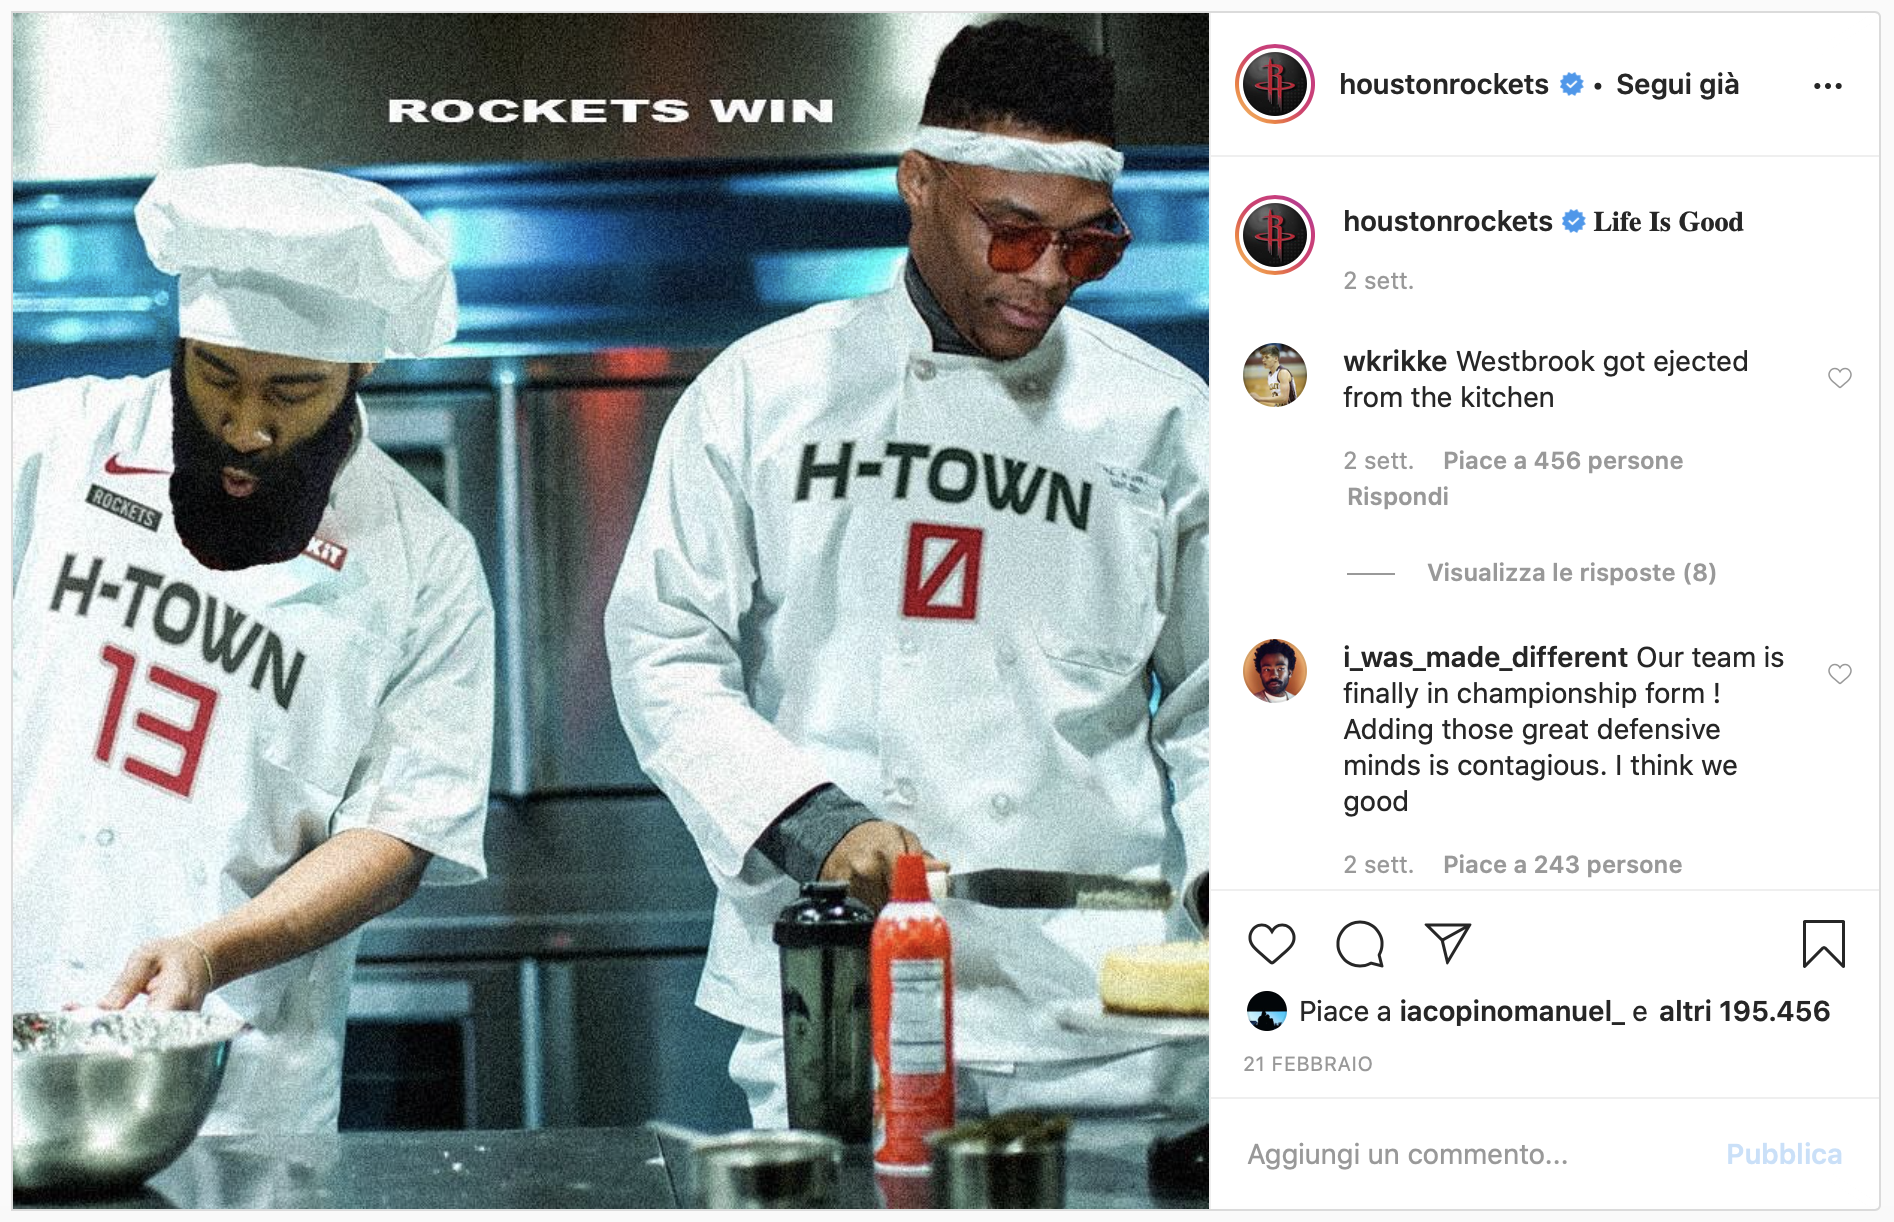Click Rispondi under wkrikke's comment
This screenshot has width=1894, height=1222.
(x=1397, y=497)
